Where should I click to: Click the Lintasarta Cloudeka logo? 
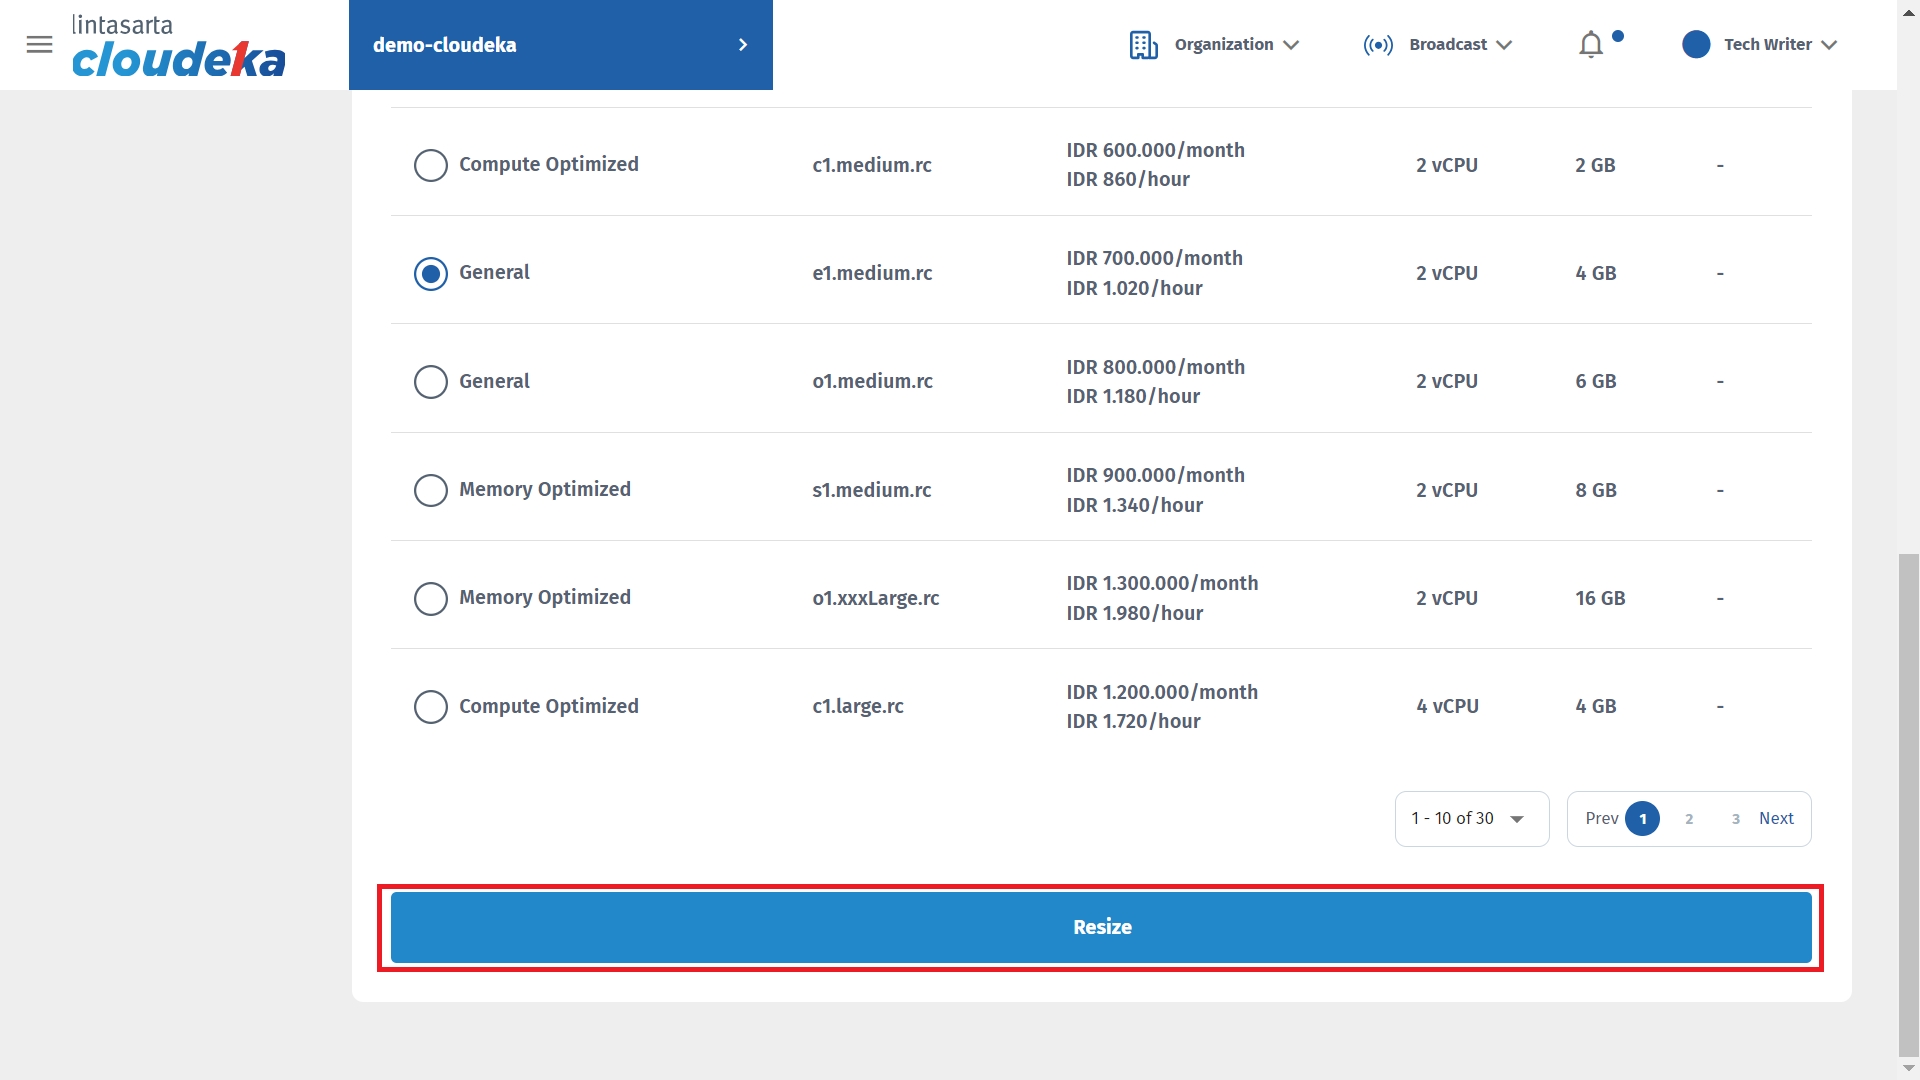click(178, 46)
